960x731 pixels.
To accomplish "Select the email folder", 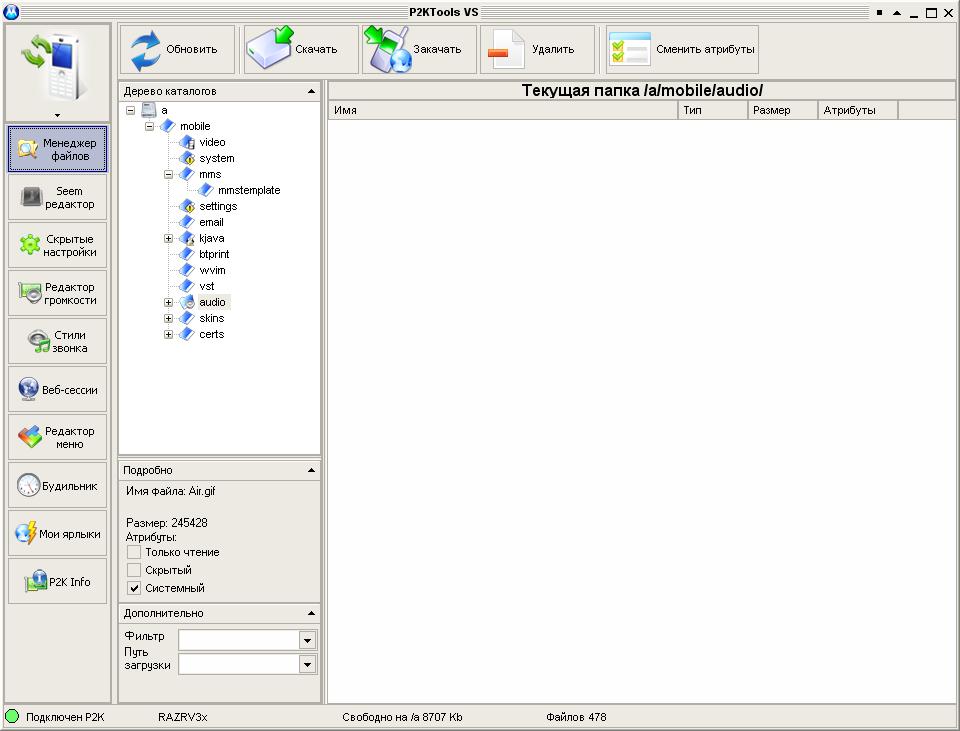I will coord(211,222).
